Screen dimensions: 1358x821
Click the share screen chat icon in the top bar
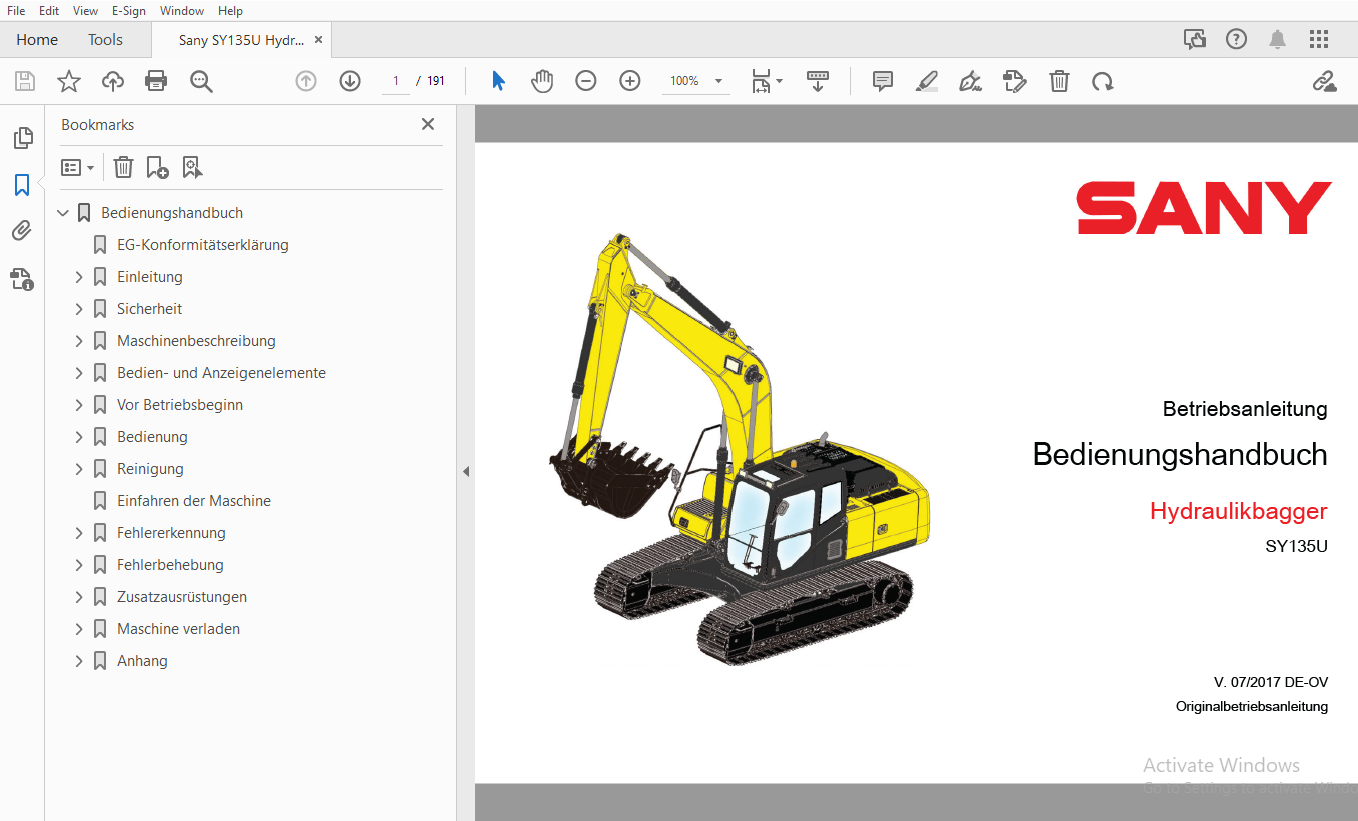(x=1195, y=39)
